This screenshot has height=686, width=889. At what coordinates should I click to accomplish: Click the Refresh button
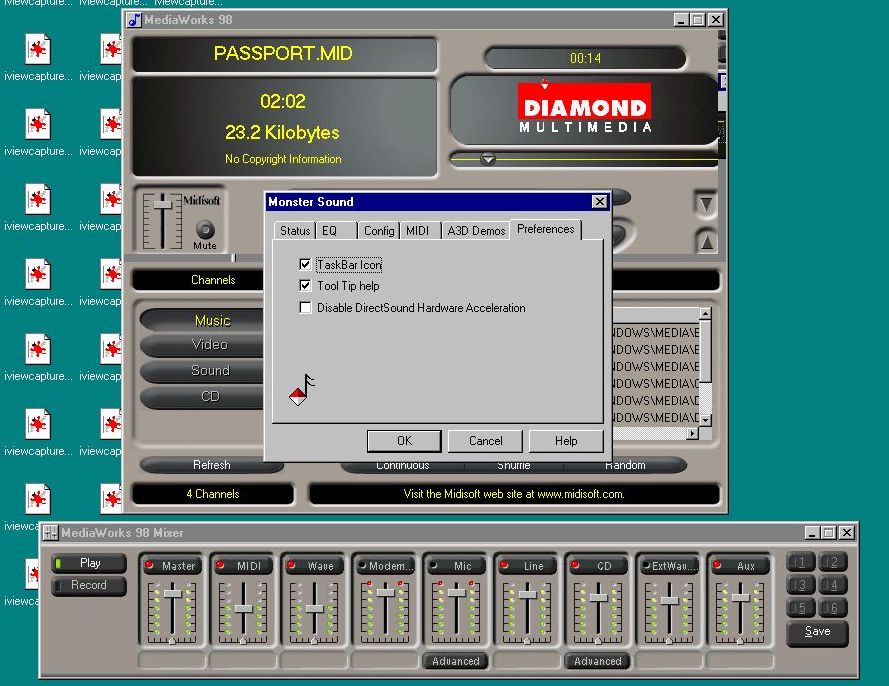click(x=211, y=465)
